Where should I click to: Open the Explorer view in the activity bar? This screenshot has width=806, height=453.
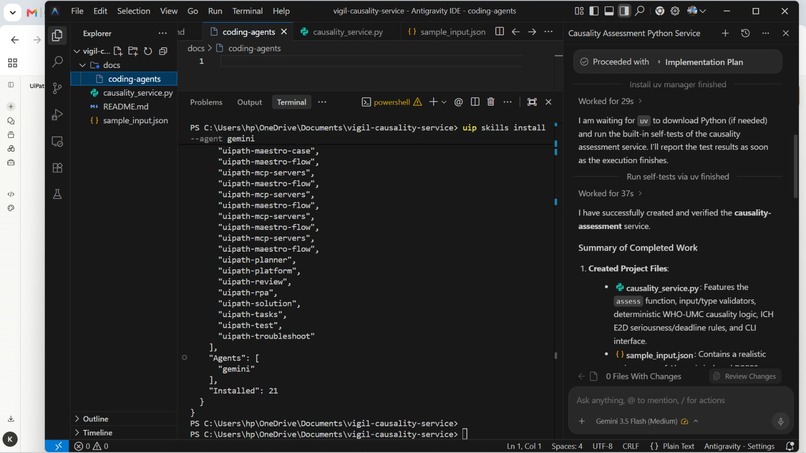[x=57, y=35]
